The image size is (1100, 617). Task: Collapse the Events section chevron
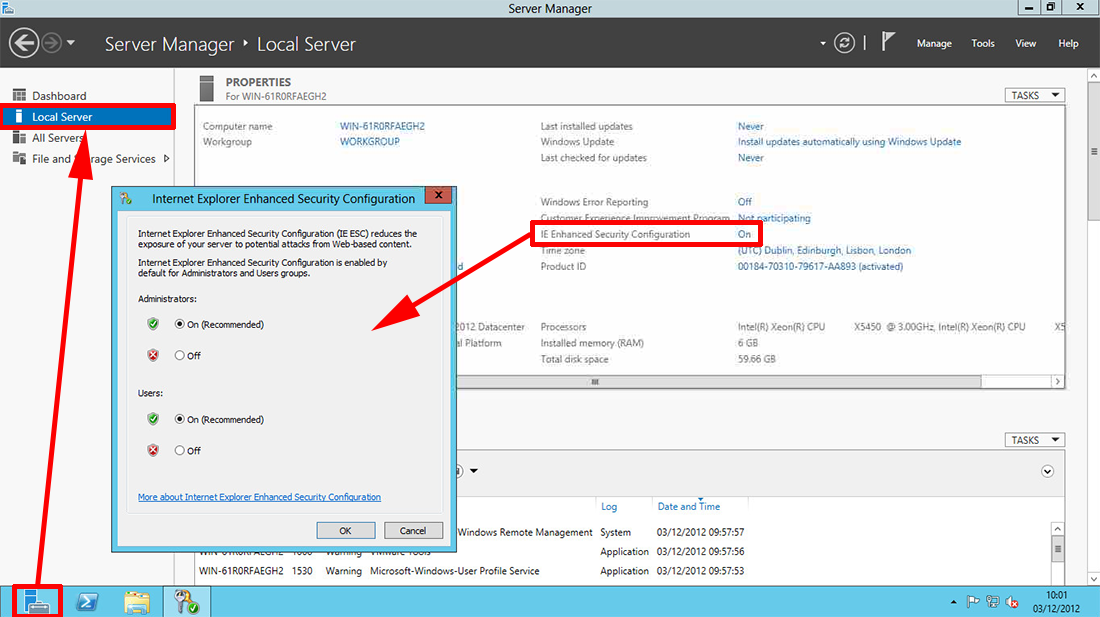coord(1047,472)
